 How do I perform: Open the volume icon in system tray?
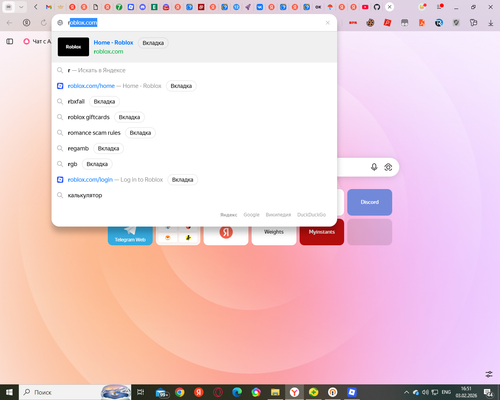coord(425,392)
